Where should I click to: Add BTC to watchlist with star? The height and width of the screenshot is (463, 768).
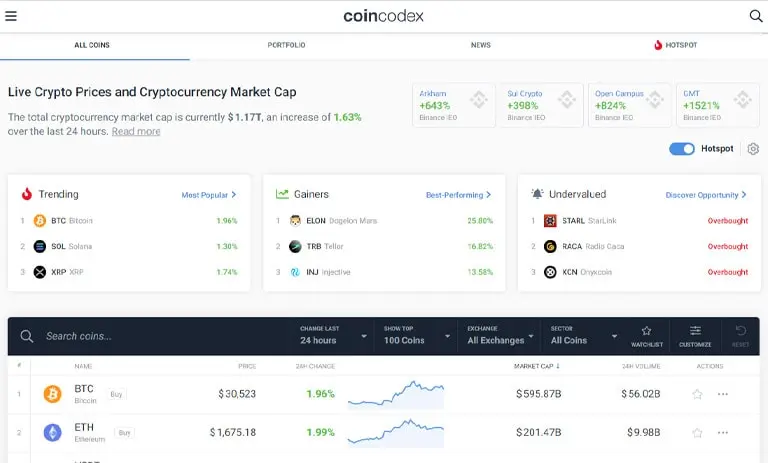coord(697,394)
